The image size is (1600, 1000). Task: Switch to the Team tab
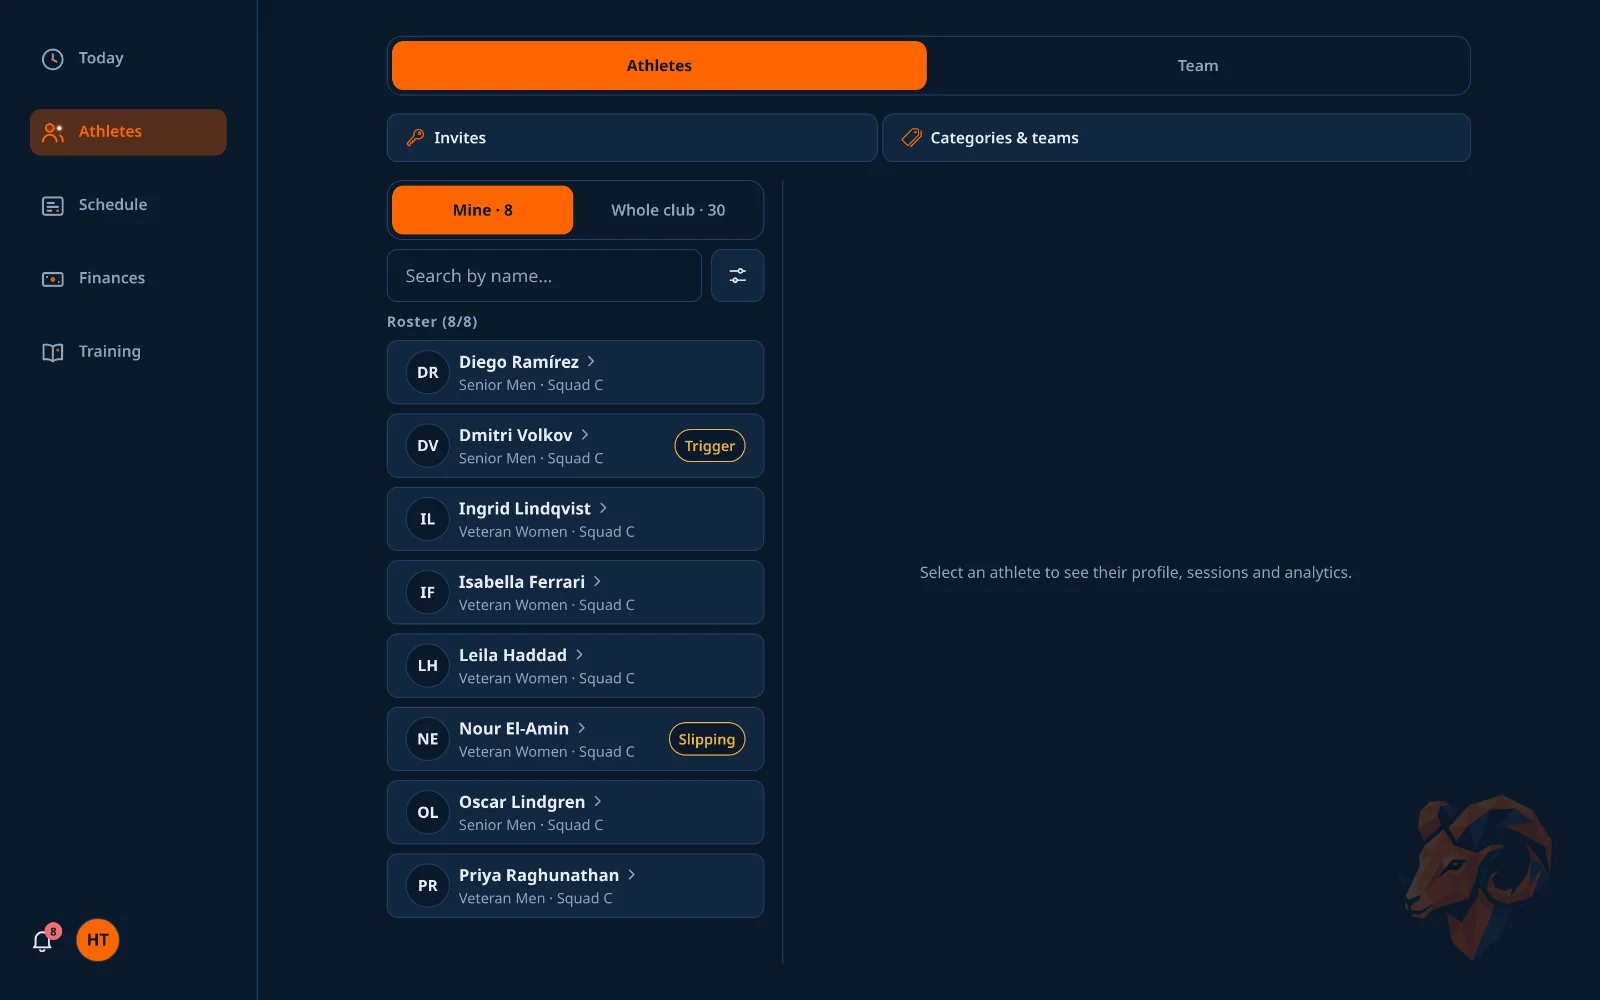[1198, 66]
